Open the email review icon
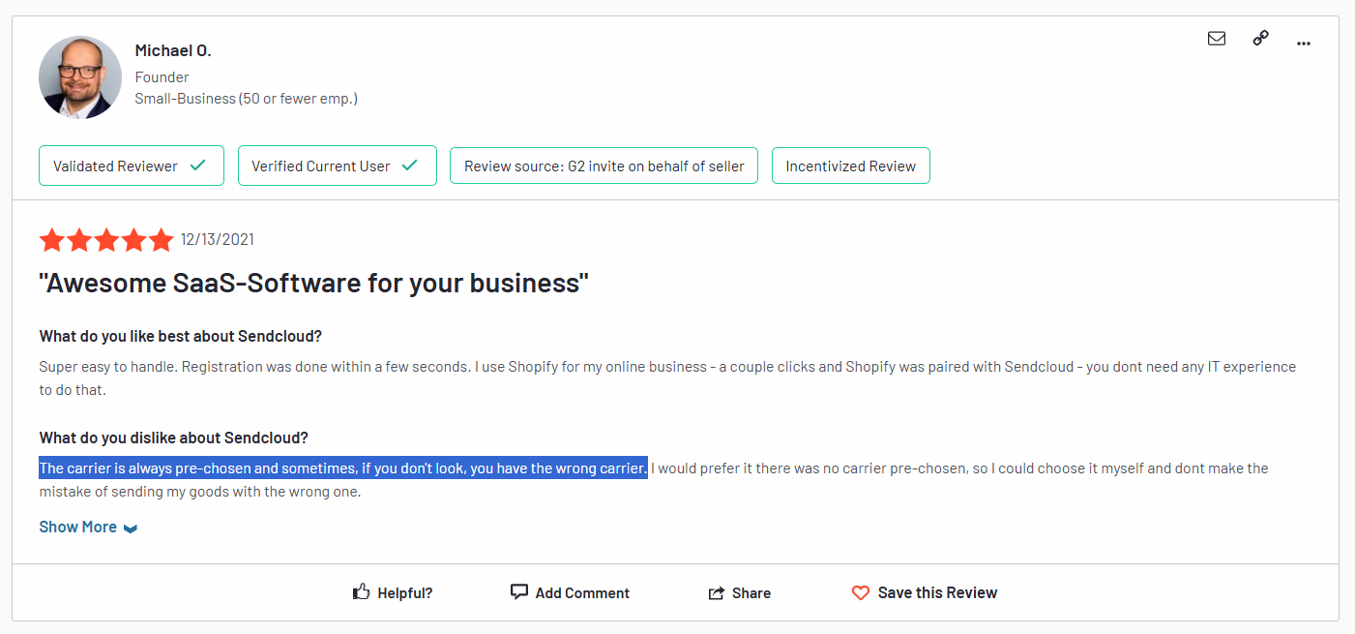 point(1216,38)
